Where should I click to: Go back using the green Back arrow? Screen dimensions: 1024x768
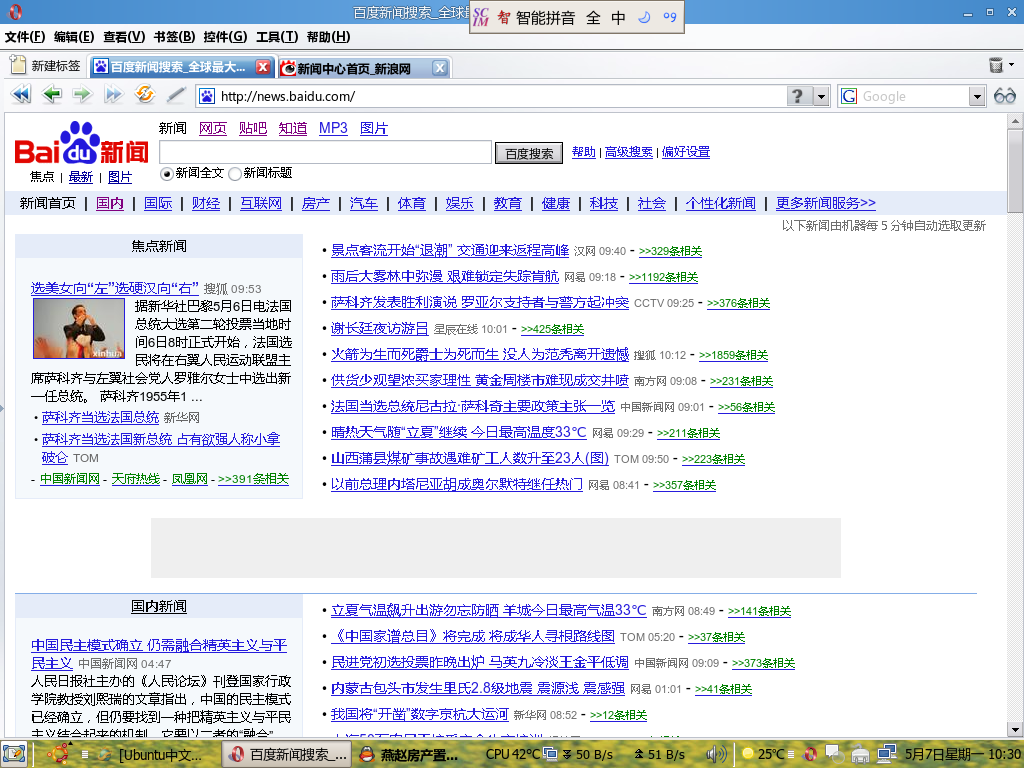coord(52,95)
